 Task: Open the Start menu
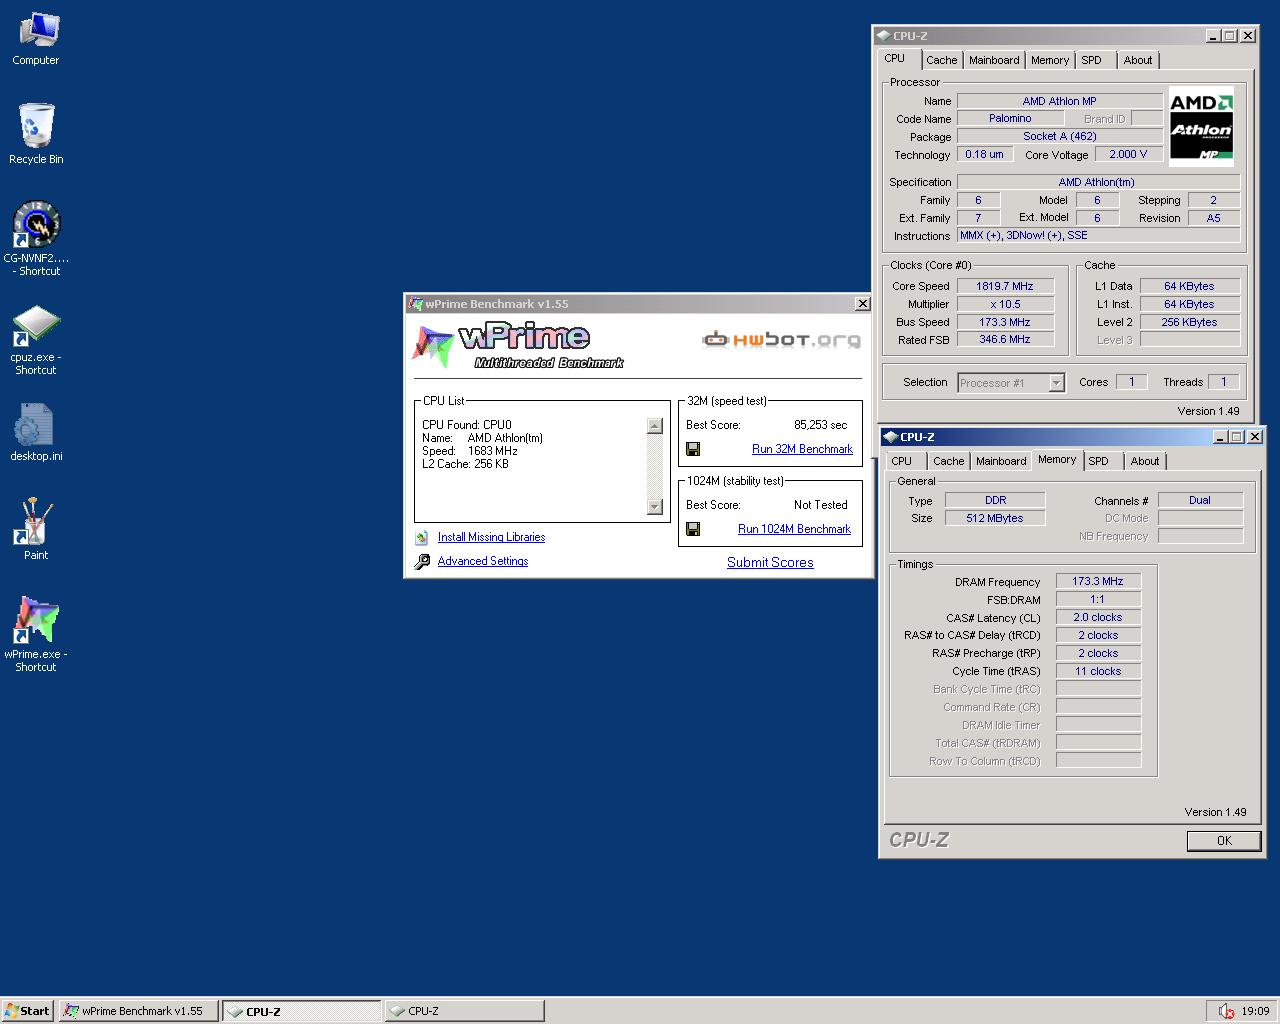28,1011
